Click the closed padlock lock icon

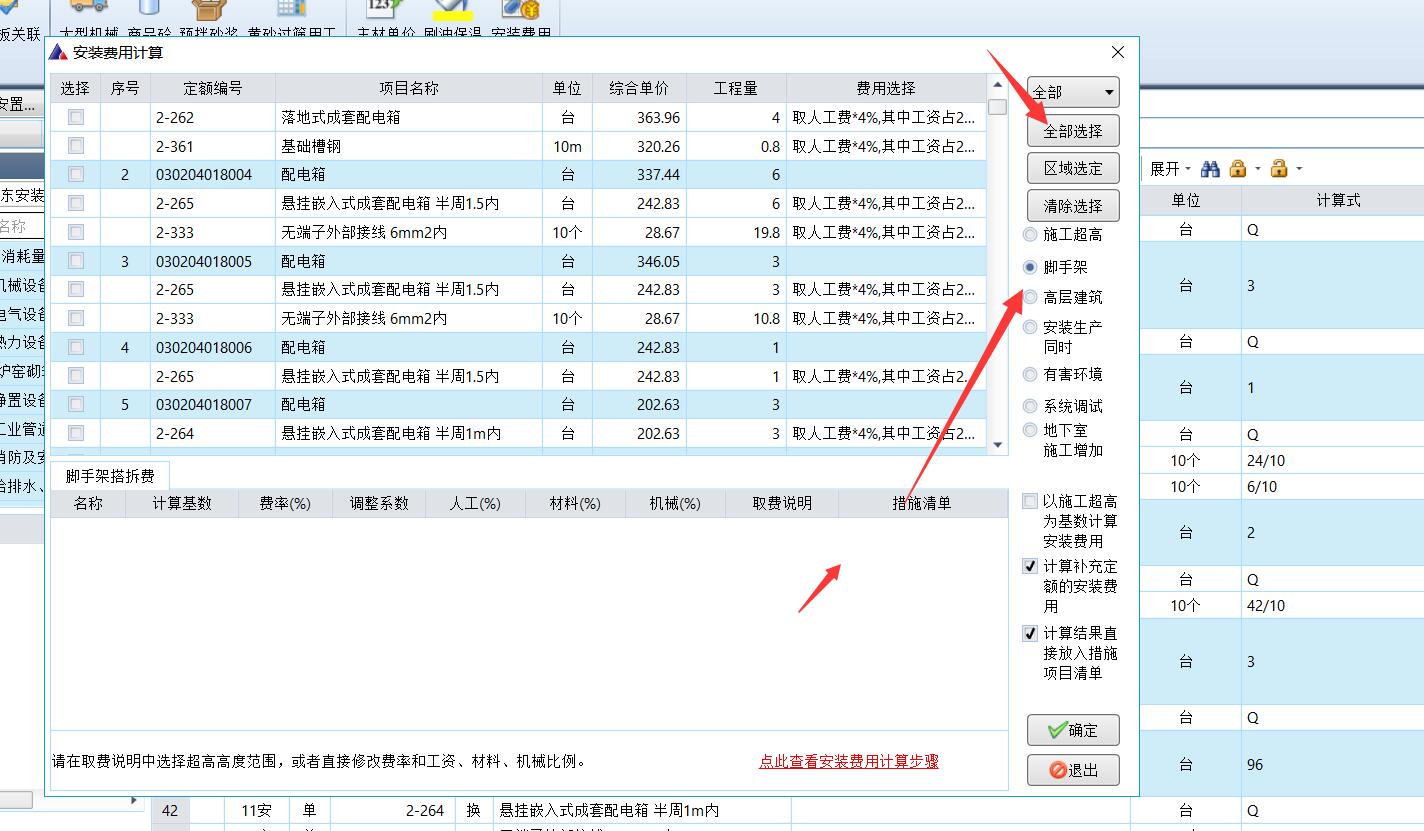[1237, 169]
